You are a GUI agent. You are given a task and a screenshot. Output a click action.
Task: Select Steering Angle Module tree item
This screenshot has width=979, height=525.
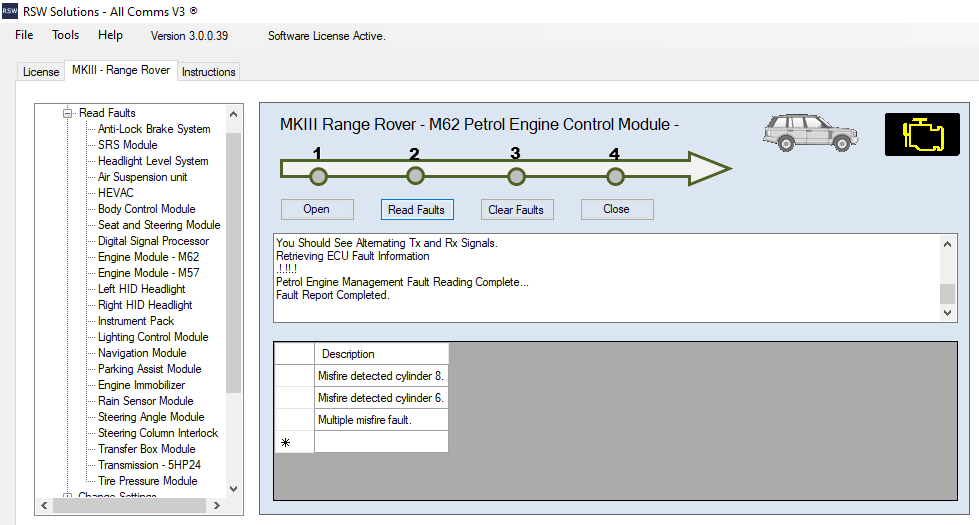[151, 417]
